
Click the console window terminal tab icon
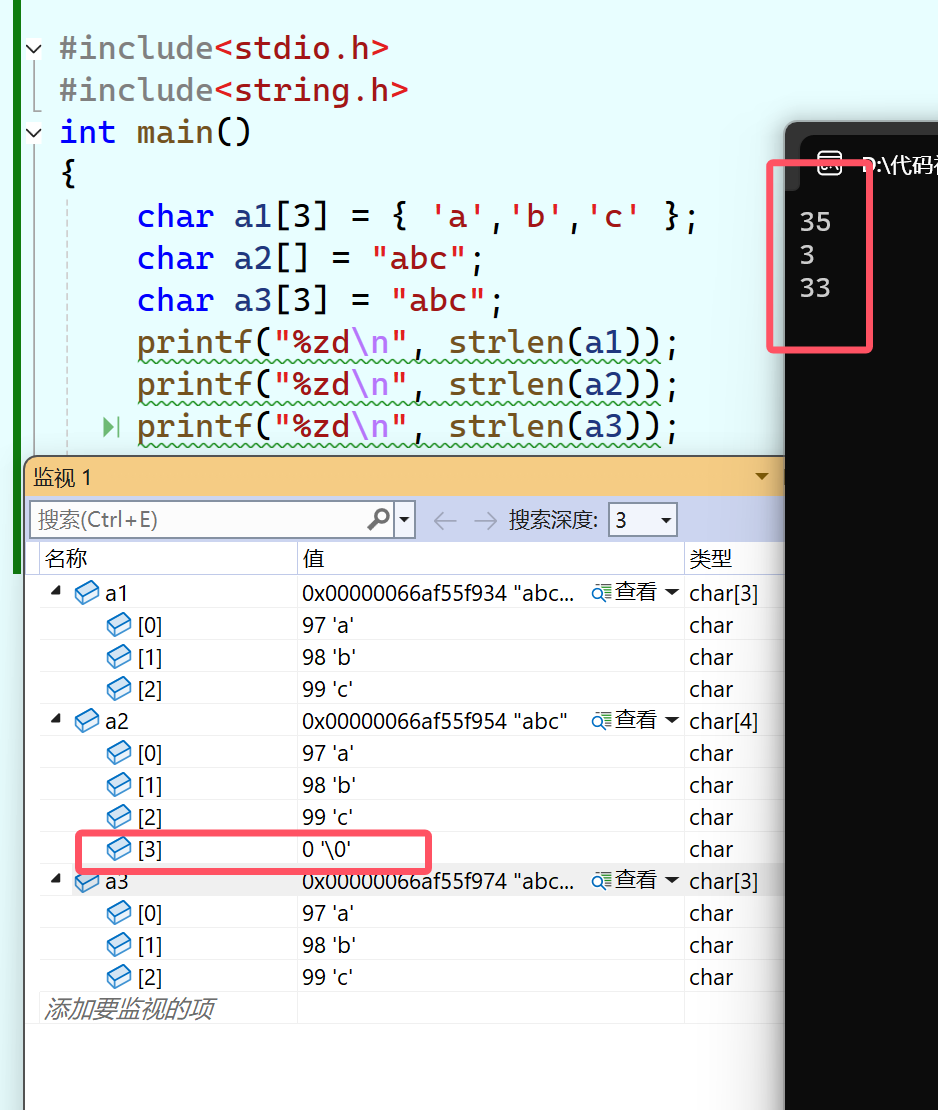point(829,163)
